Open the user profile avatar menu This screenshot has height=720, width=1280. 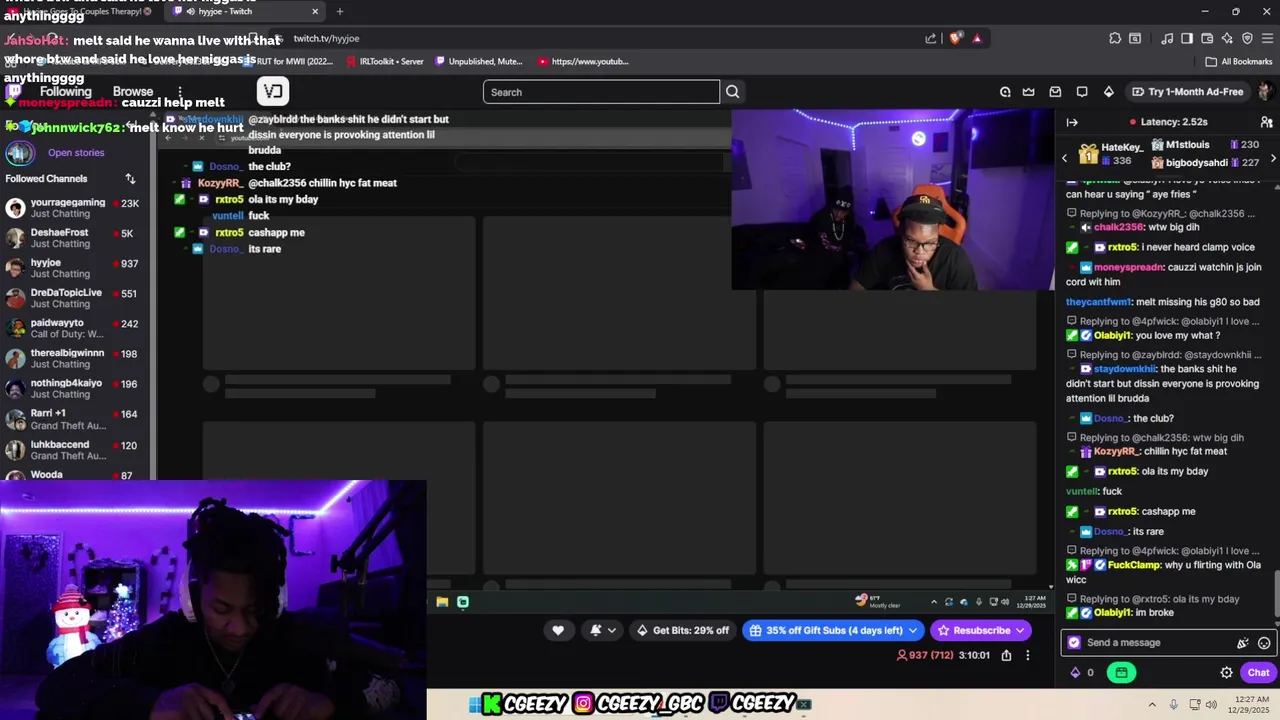[1265, 92]
